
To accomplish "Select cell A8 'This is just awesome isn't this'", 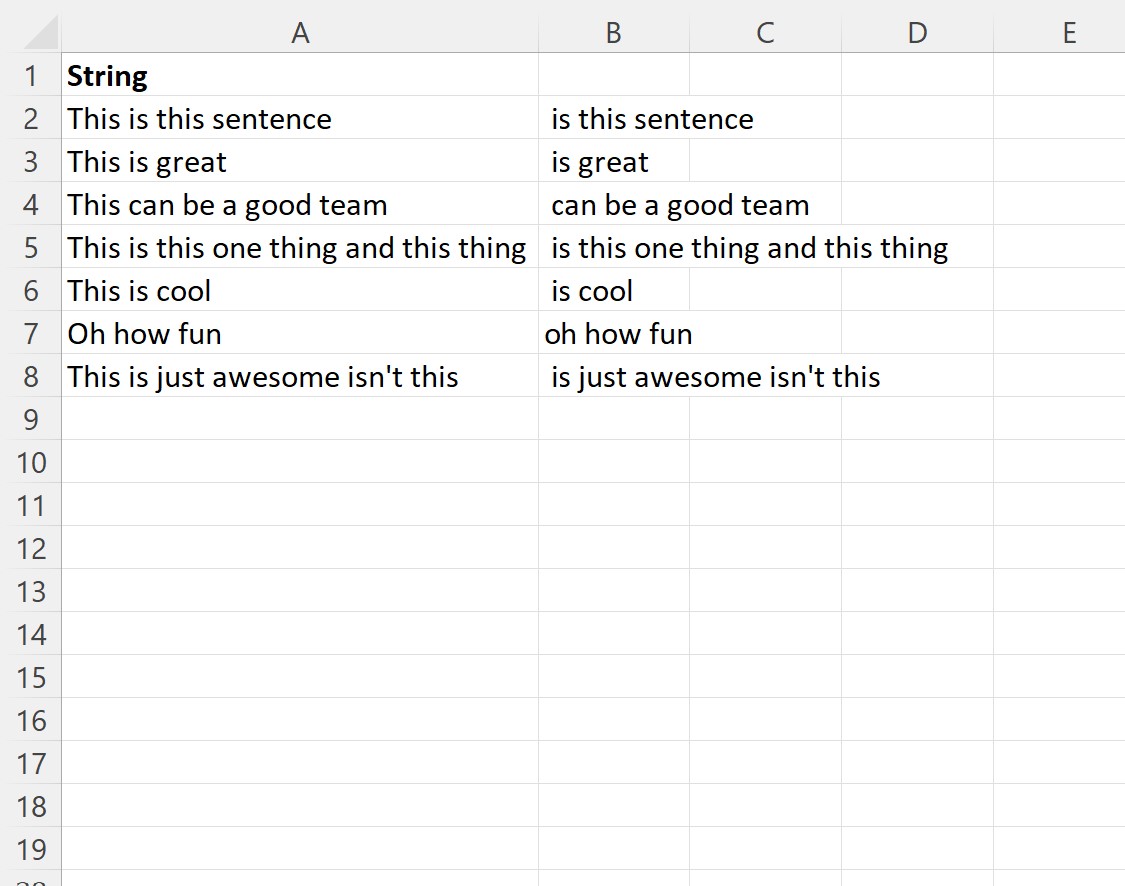I will pyautogui.click(x=300, y=376).
